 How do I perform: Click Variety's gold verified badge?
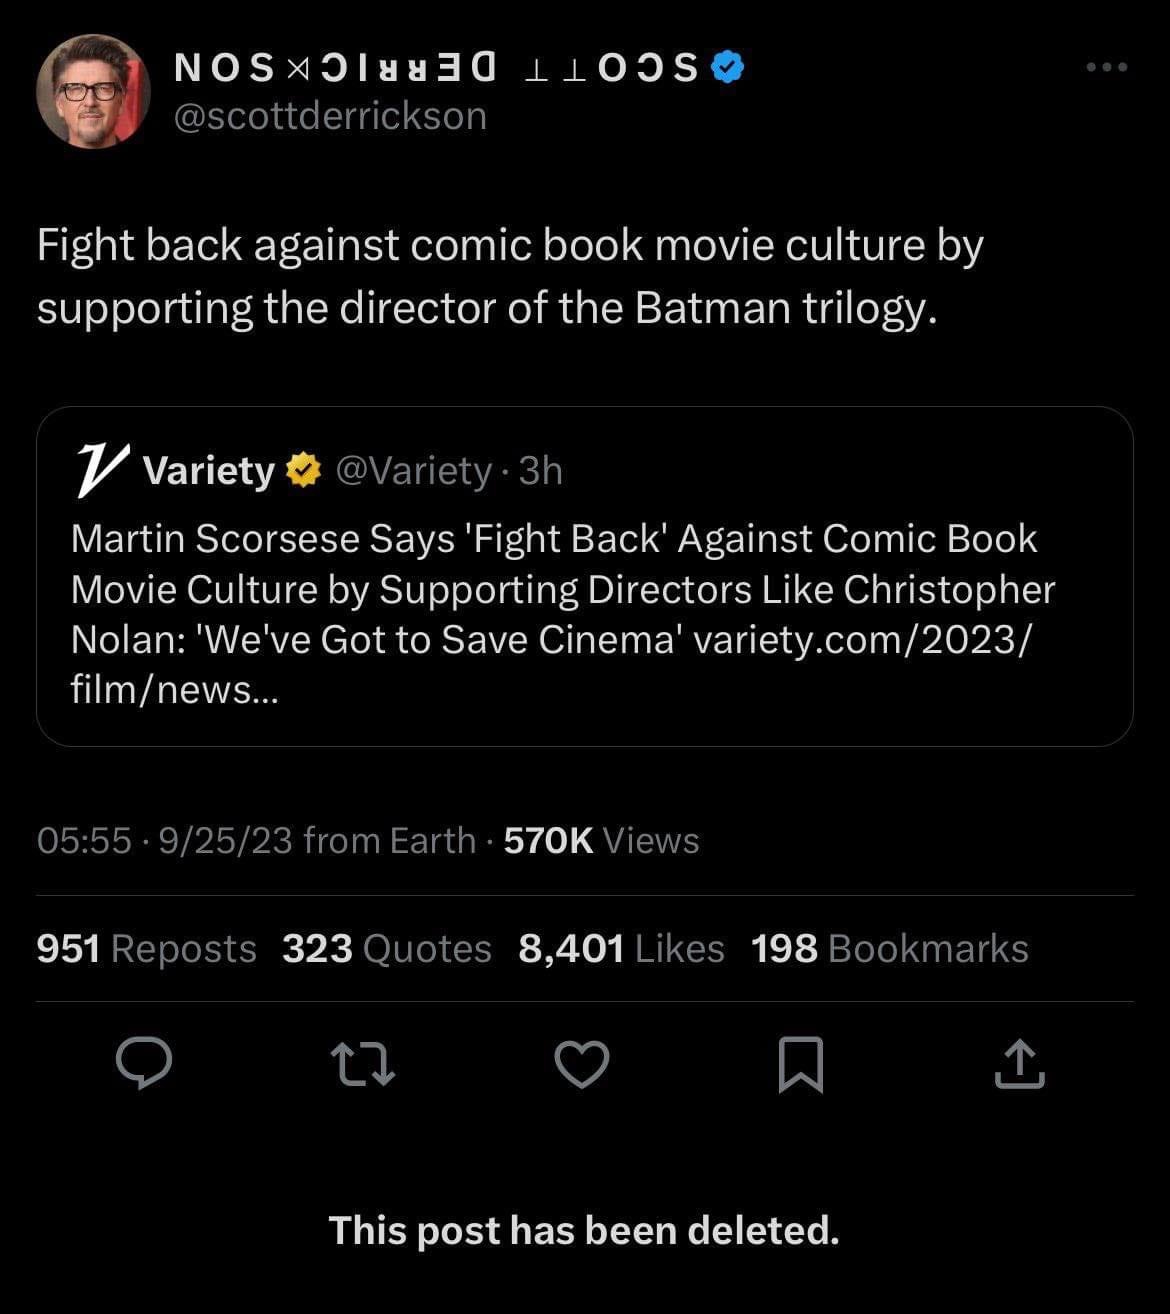(x=303, y=470)
